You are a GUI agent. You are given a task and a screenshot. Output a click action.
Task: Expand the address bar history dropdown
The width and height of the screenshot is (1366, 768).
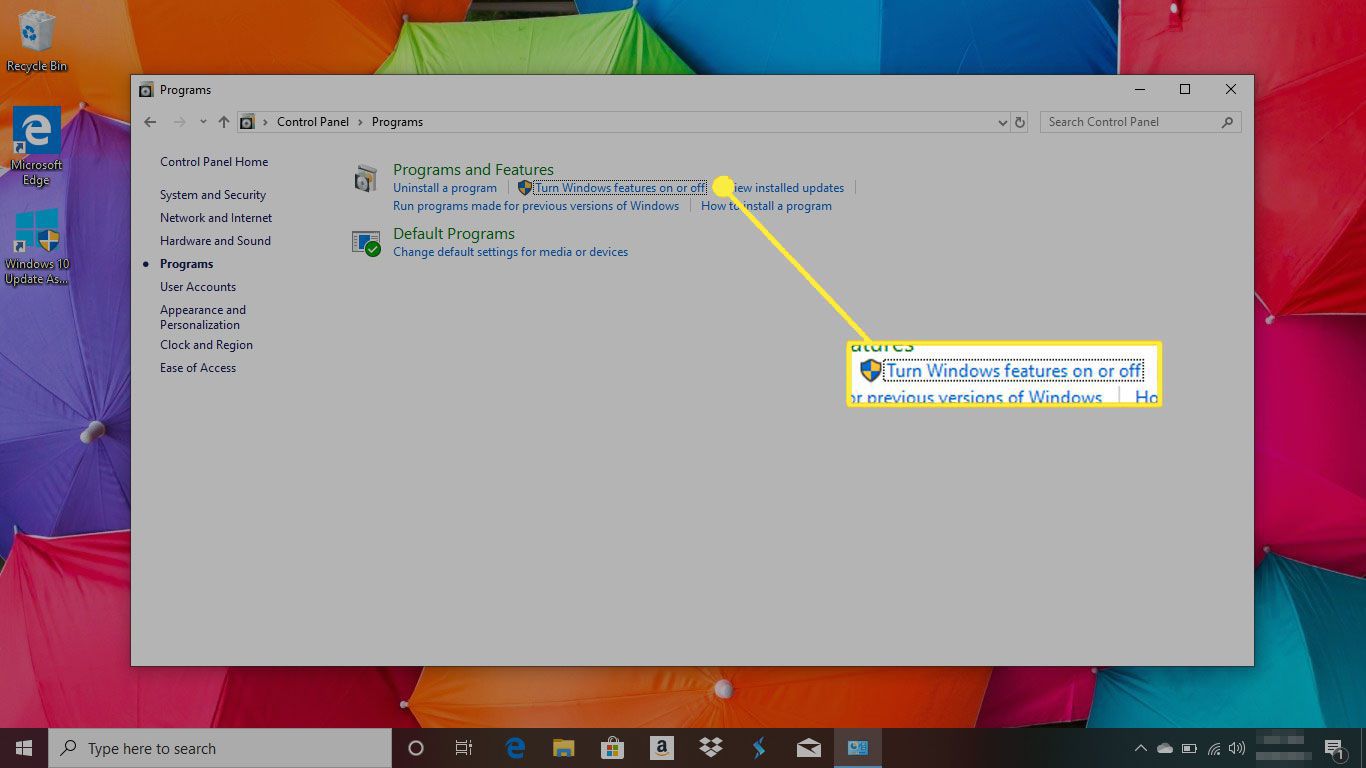click(x=1003, y=122)
